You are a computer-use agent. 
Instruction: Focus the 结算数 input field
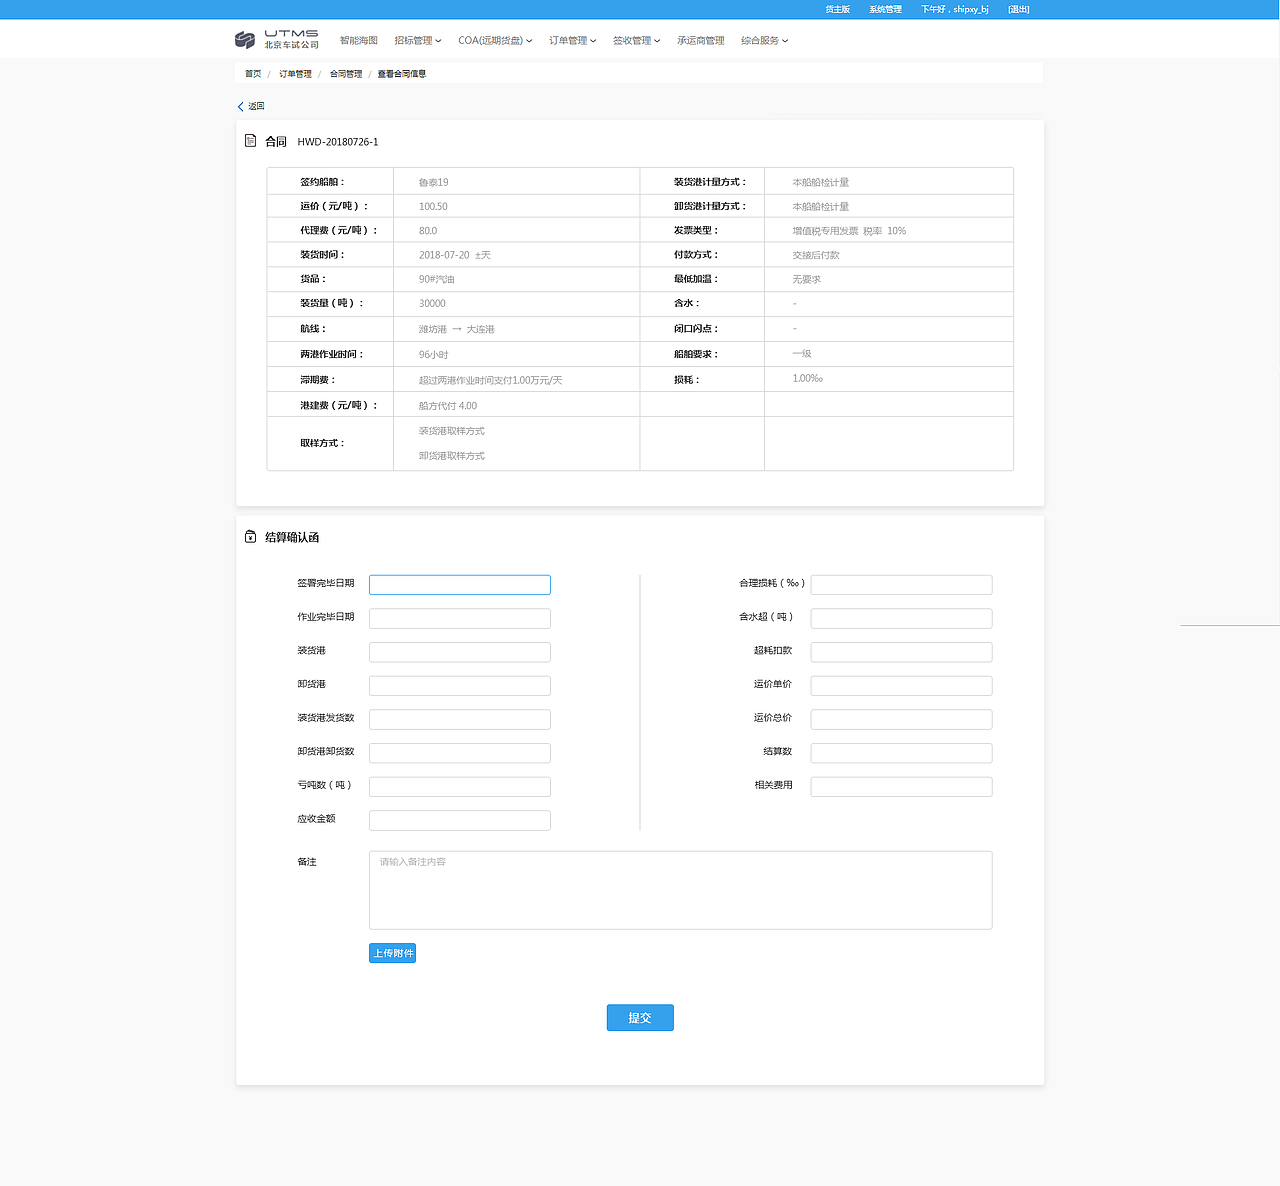point(901,753)
